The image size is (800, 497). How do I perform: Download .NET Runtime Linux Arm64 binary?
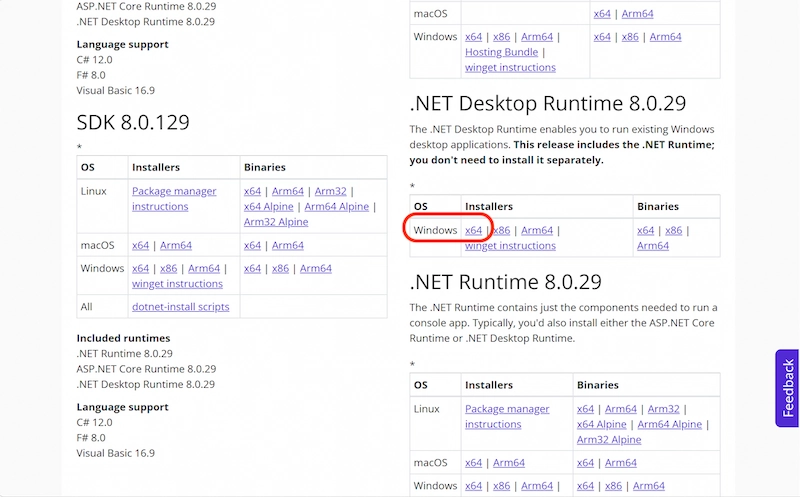pos(621,409)
